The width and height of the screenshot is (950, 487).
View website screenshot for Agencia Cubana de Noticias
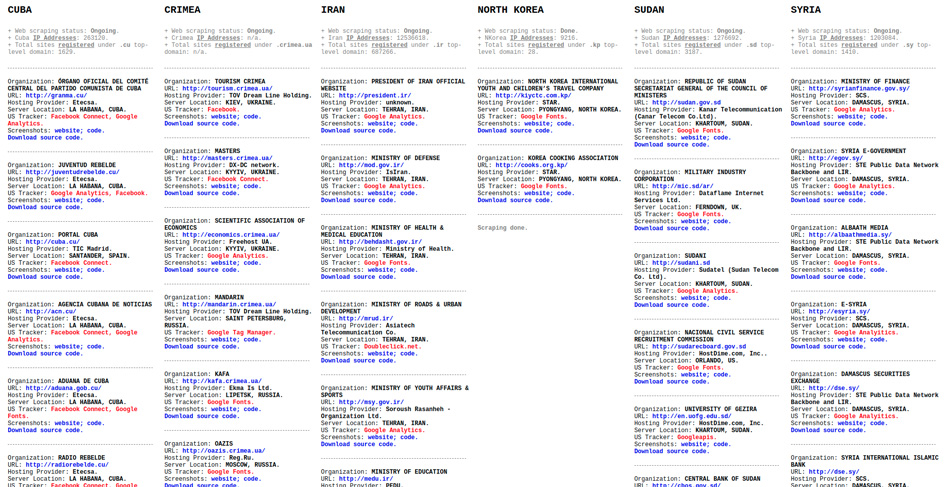click(68, 346)
